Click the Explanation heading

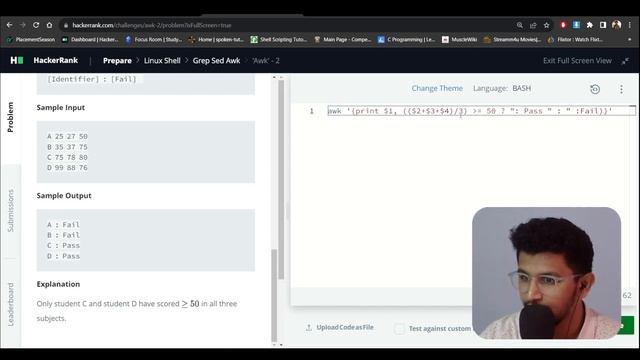58,284
